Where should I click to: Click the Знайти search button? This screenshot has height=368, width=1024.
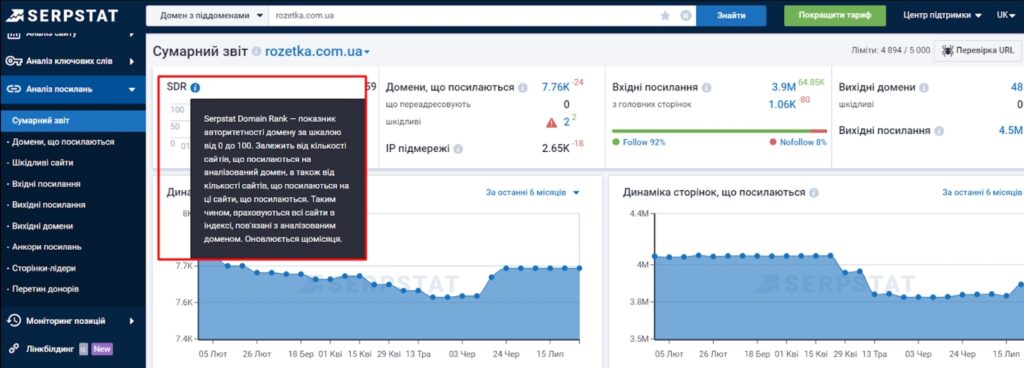click(x=731, y=16)
